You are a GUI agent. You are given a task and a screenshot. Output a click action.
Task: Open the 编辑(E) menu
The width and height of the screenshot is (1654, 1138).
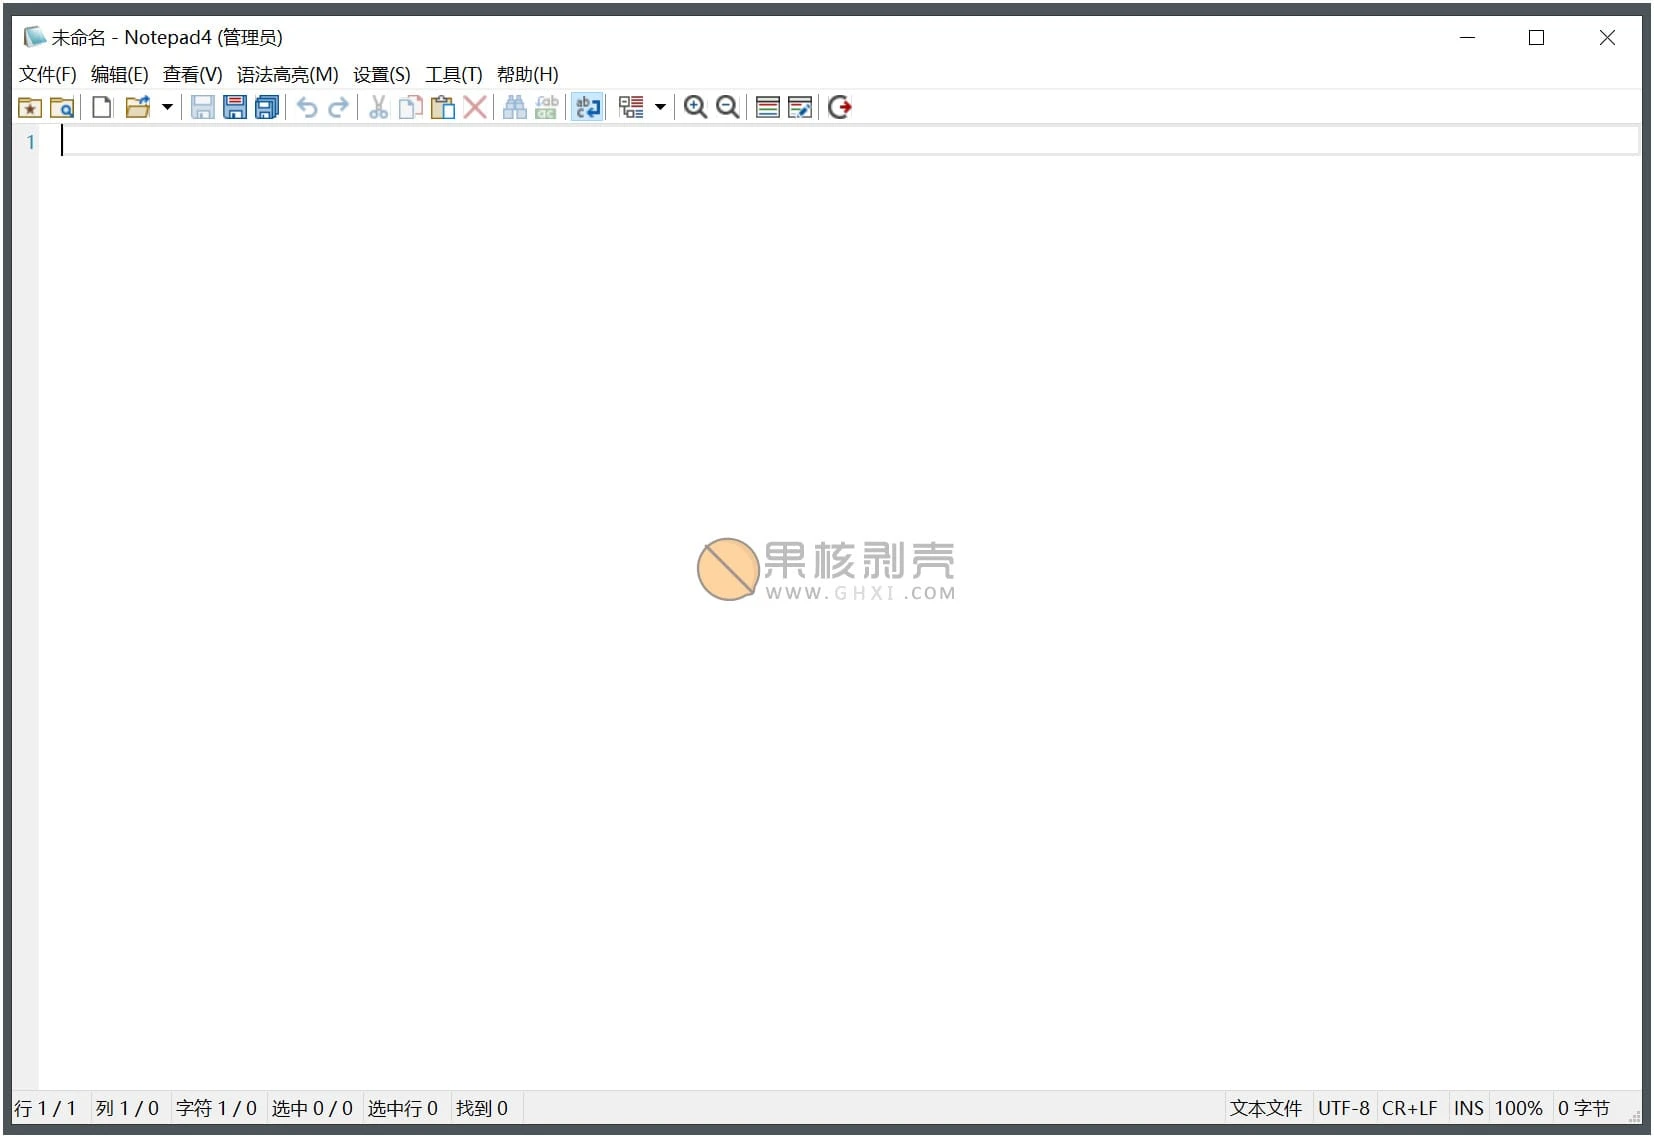point(120,74)
